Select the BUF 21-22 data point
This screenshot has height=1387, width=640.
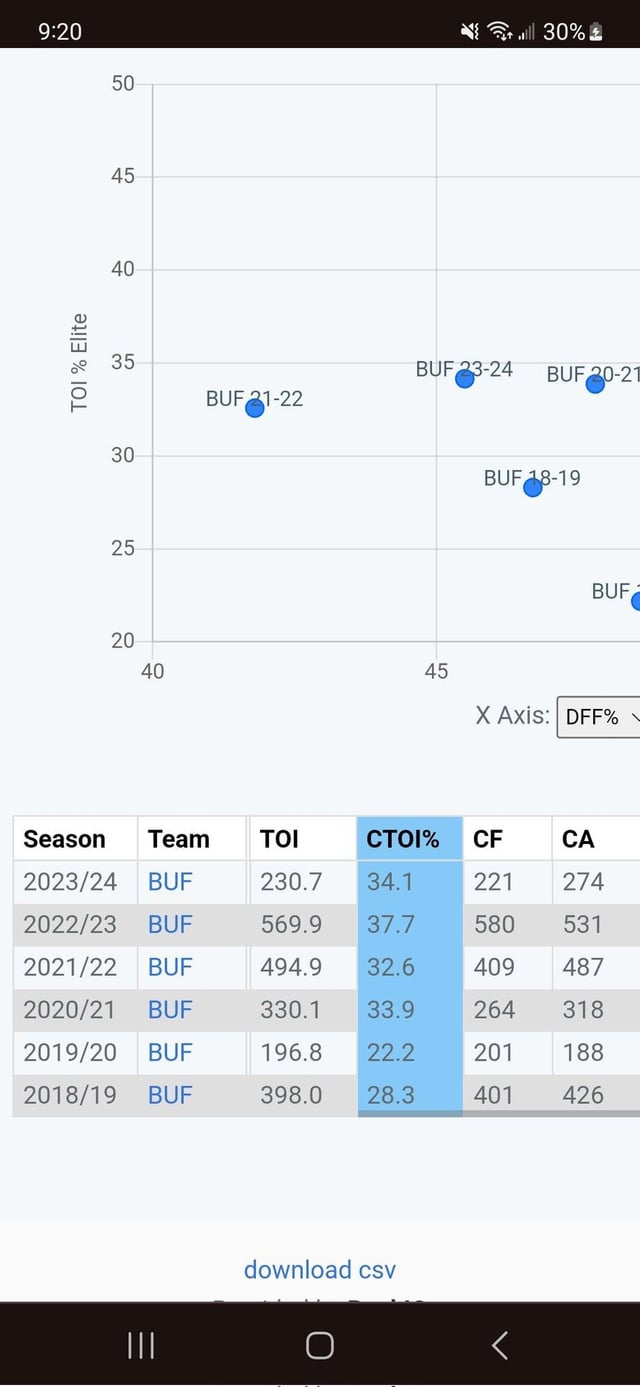[255, 407]
